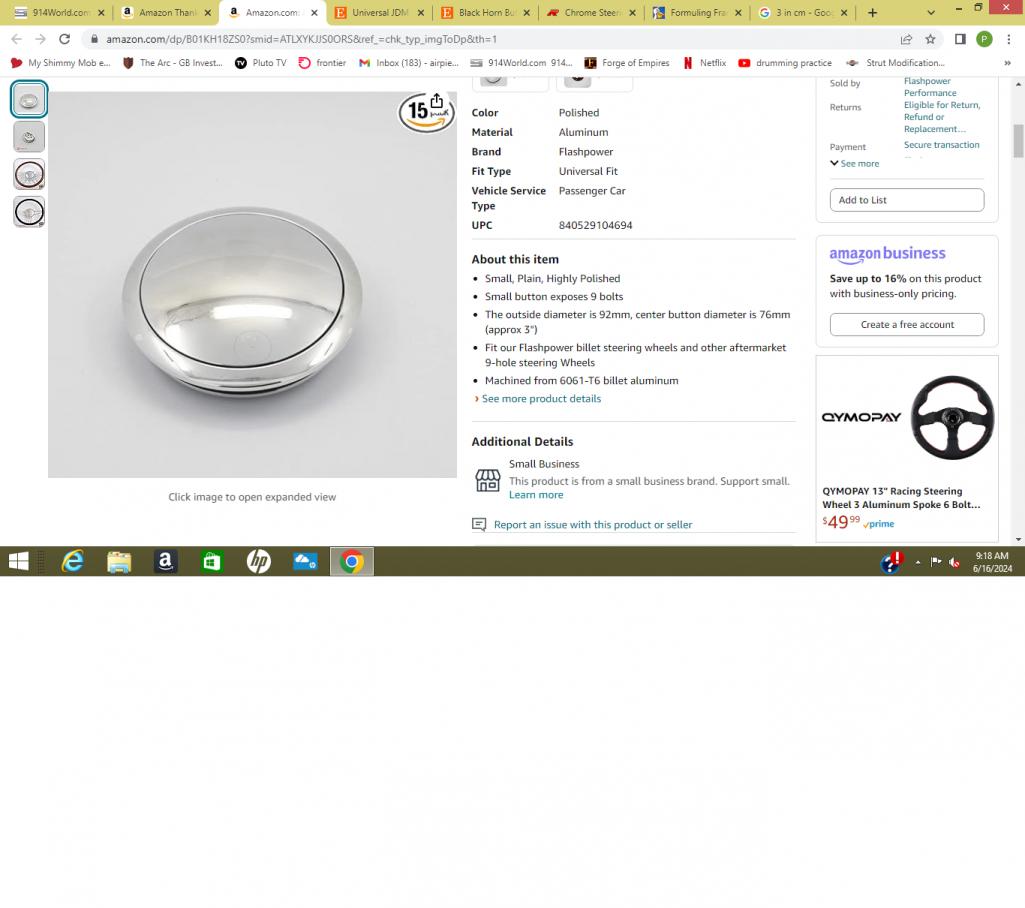Image resolution: width=1025 pixels, height=908 pixels.
Task: Open the Windows Store taskbar icon
Action: point(212,561)
